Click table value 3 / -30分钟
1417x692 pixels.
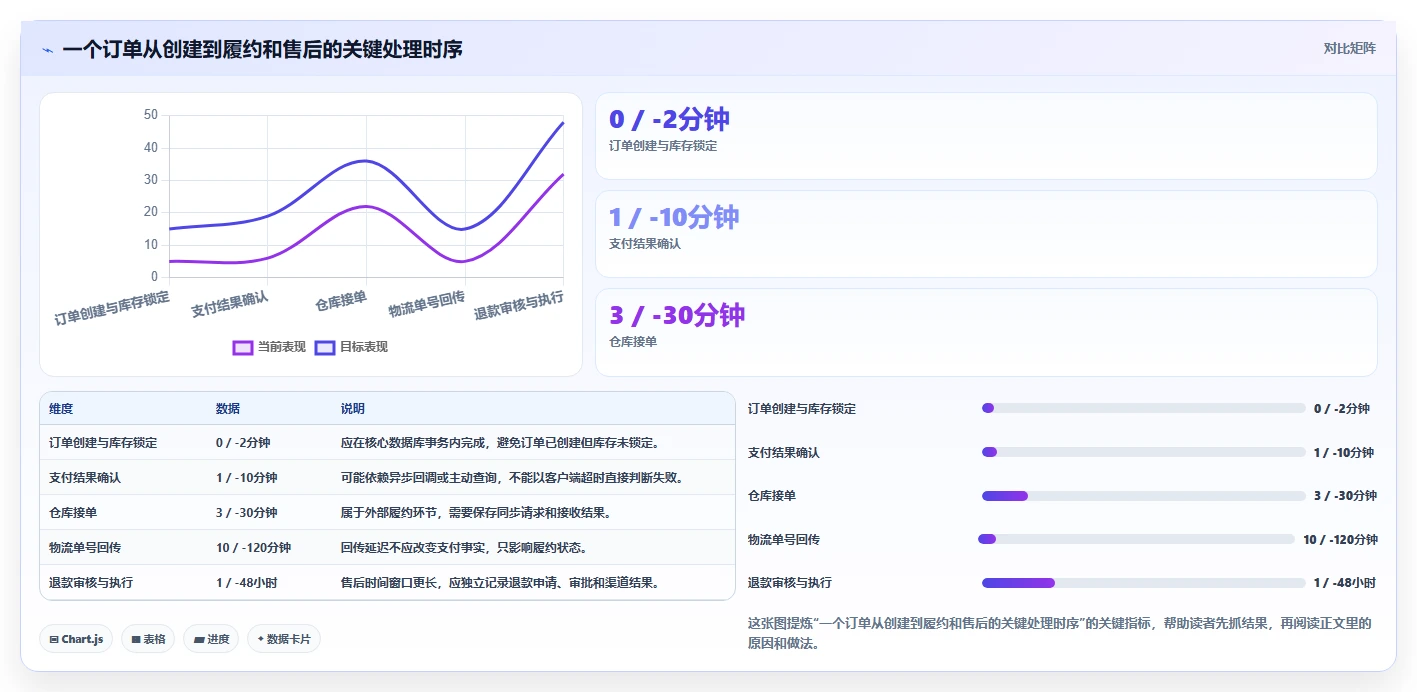tap(247, 512)
